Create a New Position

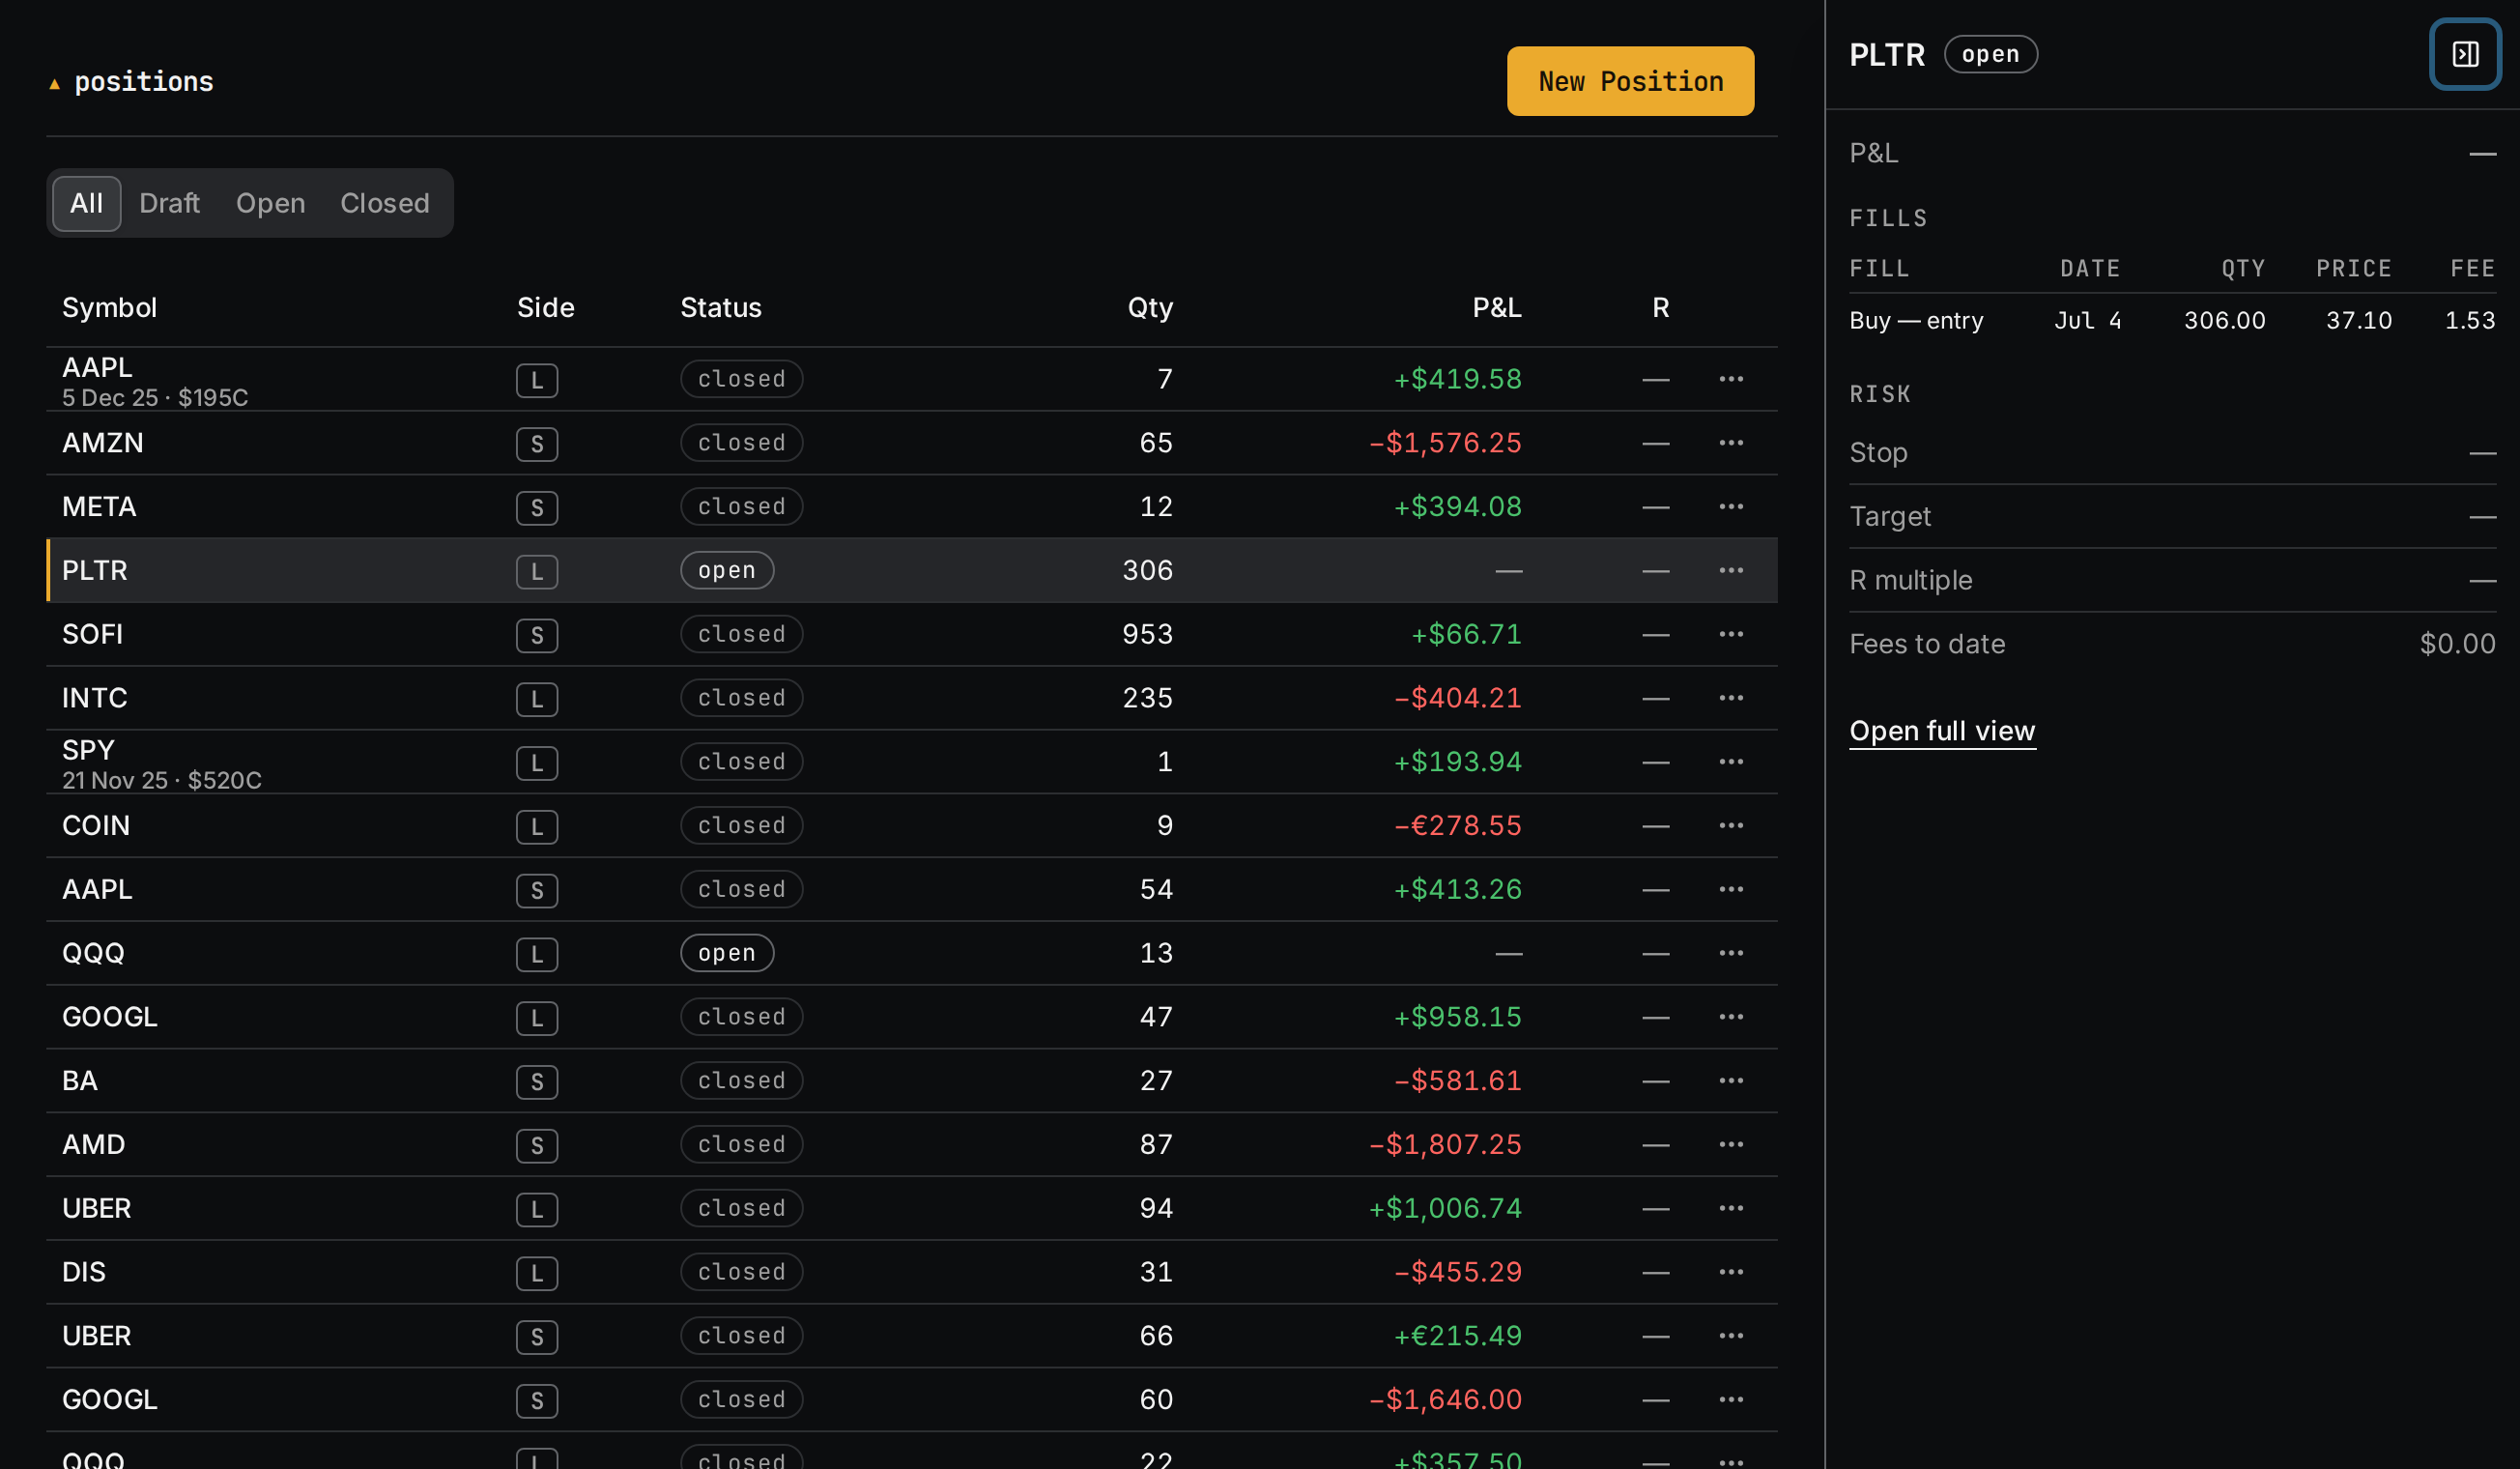[1630, 81]
